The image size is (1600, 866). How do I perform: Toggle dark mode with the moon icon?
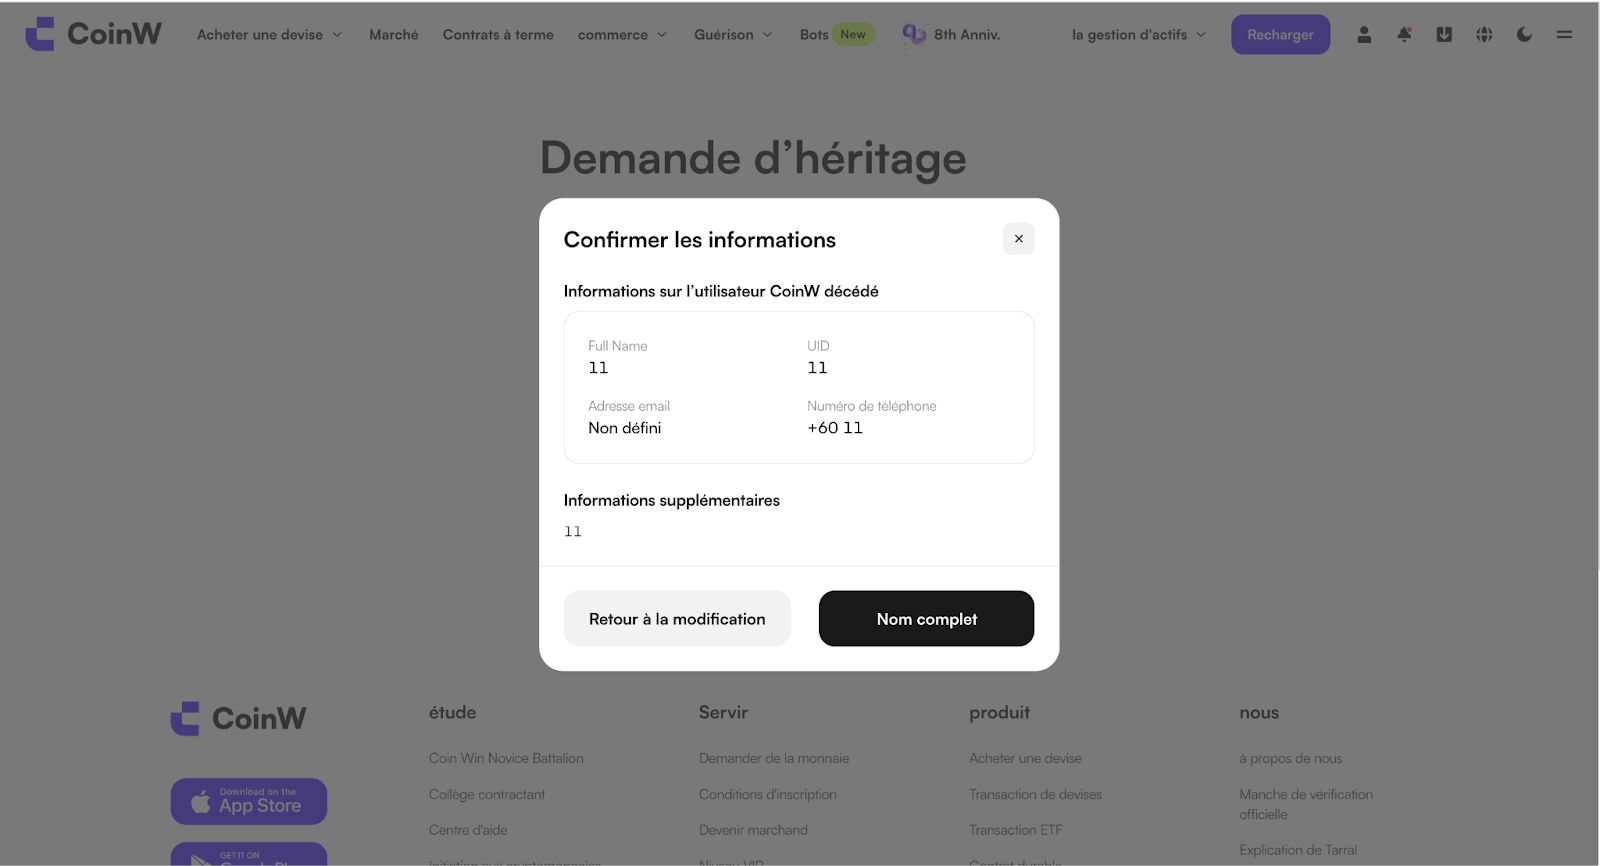point(1524,34)
